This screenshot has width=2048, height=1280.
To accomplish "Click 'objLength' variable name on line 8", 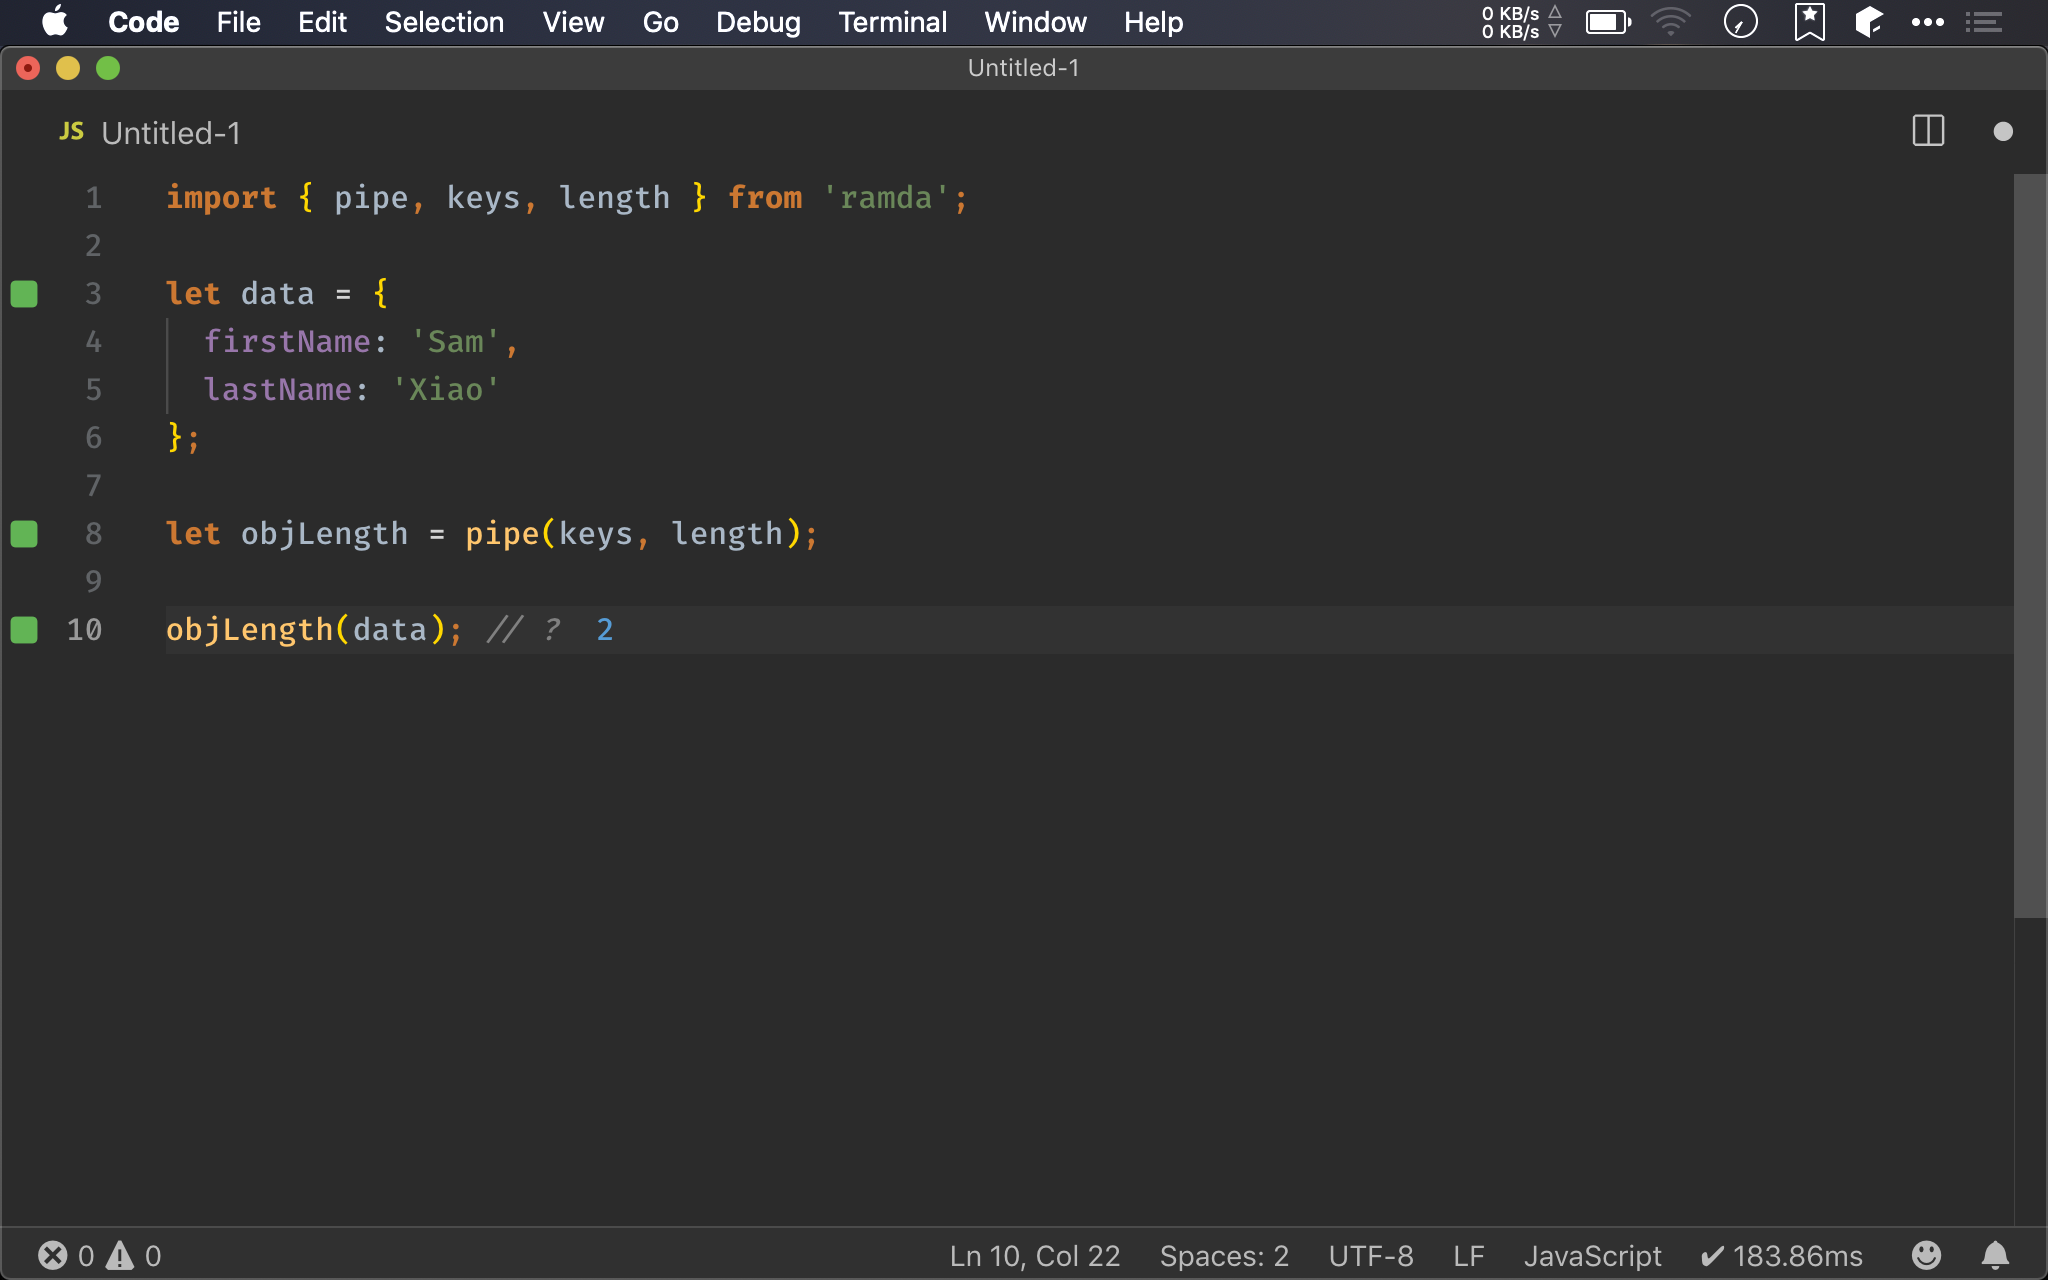I will pos(324,533).
